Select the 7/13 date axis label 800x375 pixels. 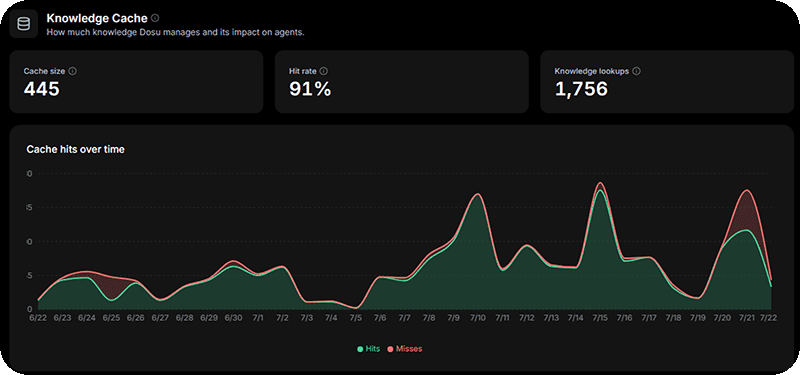[552, 318]
